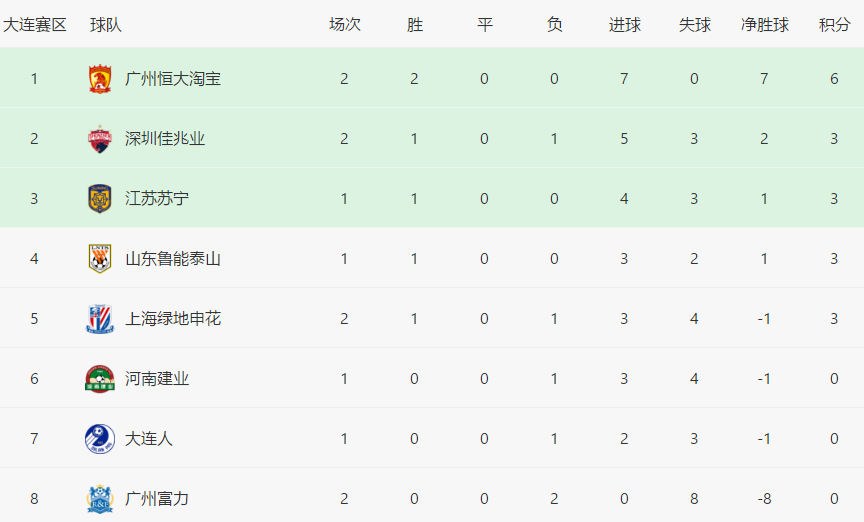Open the 河南建业 team name link
This screenshot has width=864, height=522.
pos(156,378)
